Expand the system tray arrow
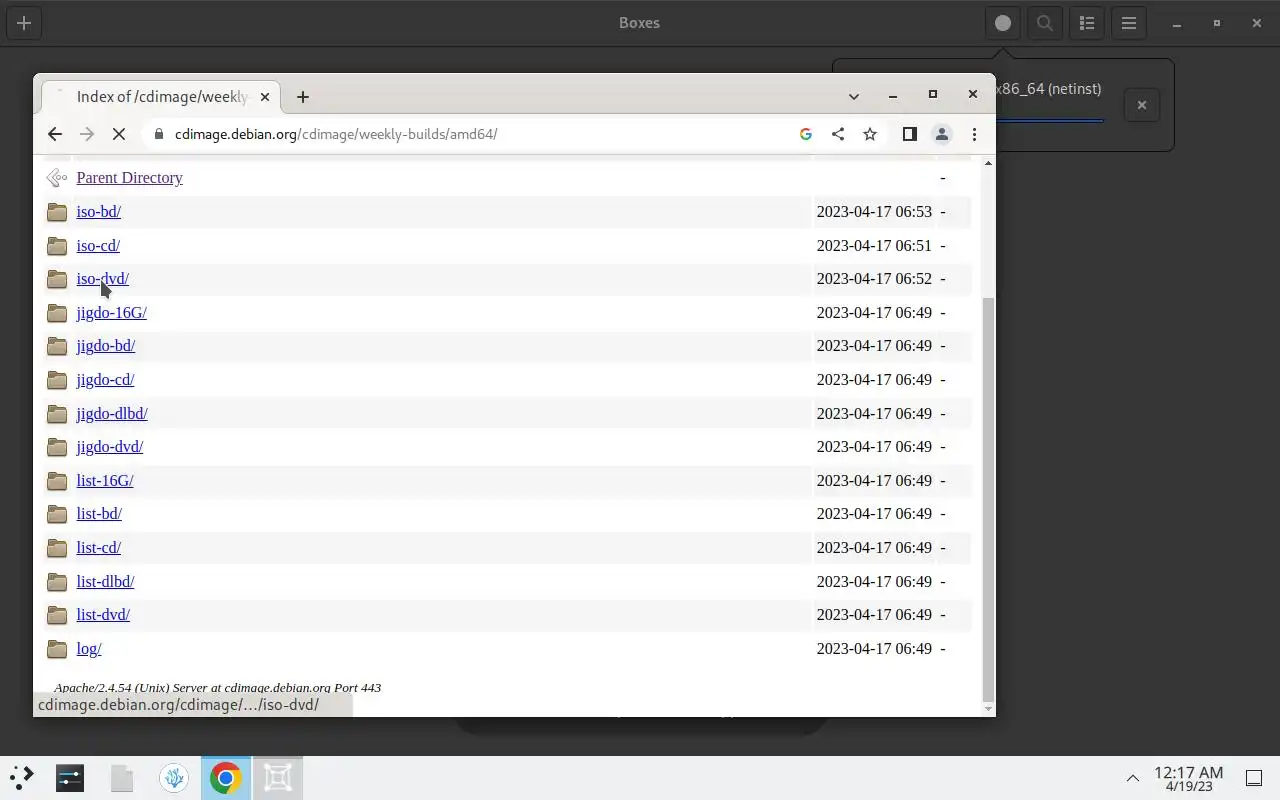Screen dimensions: 1280x800 (1132, 778)
